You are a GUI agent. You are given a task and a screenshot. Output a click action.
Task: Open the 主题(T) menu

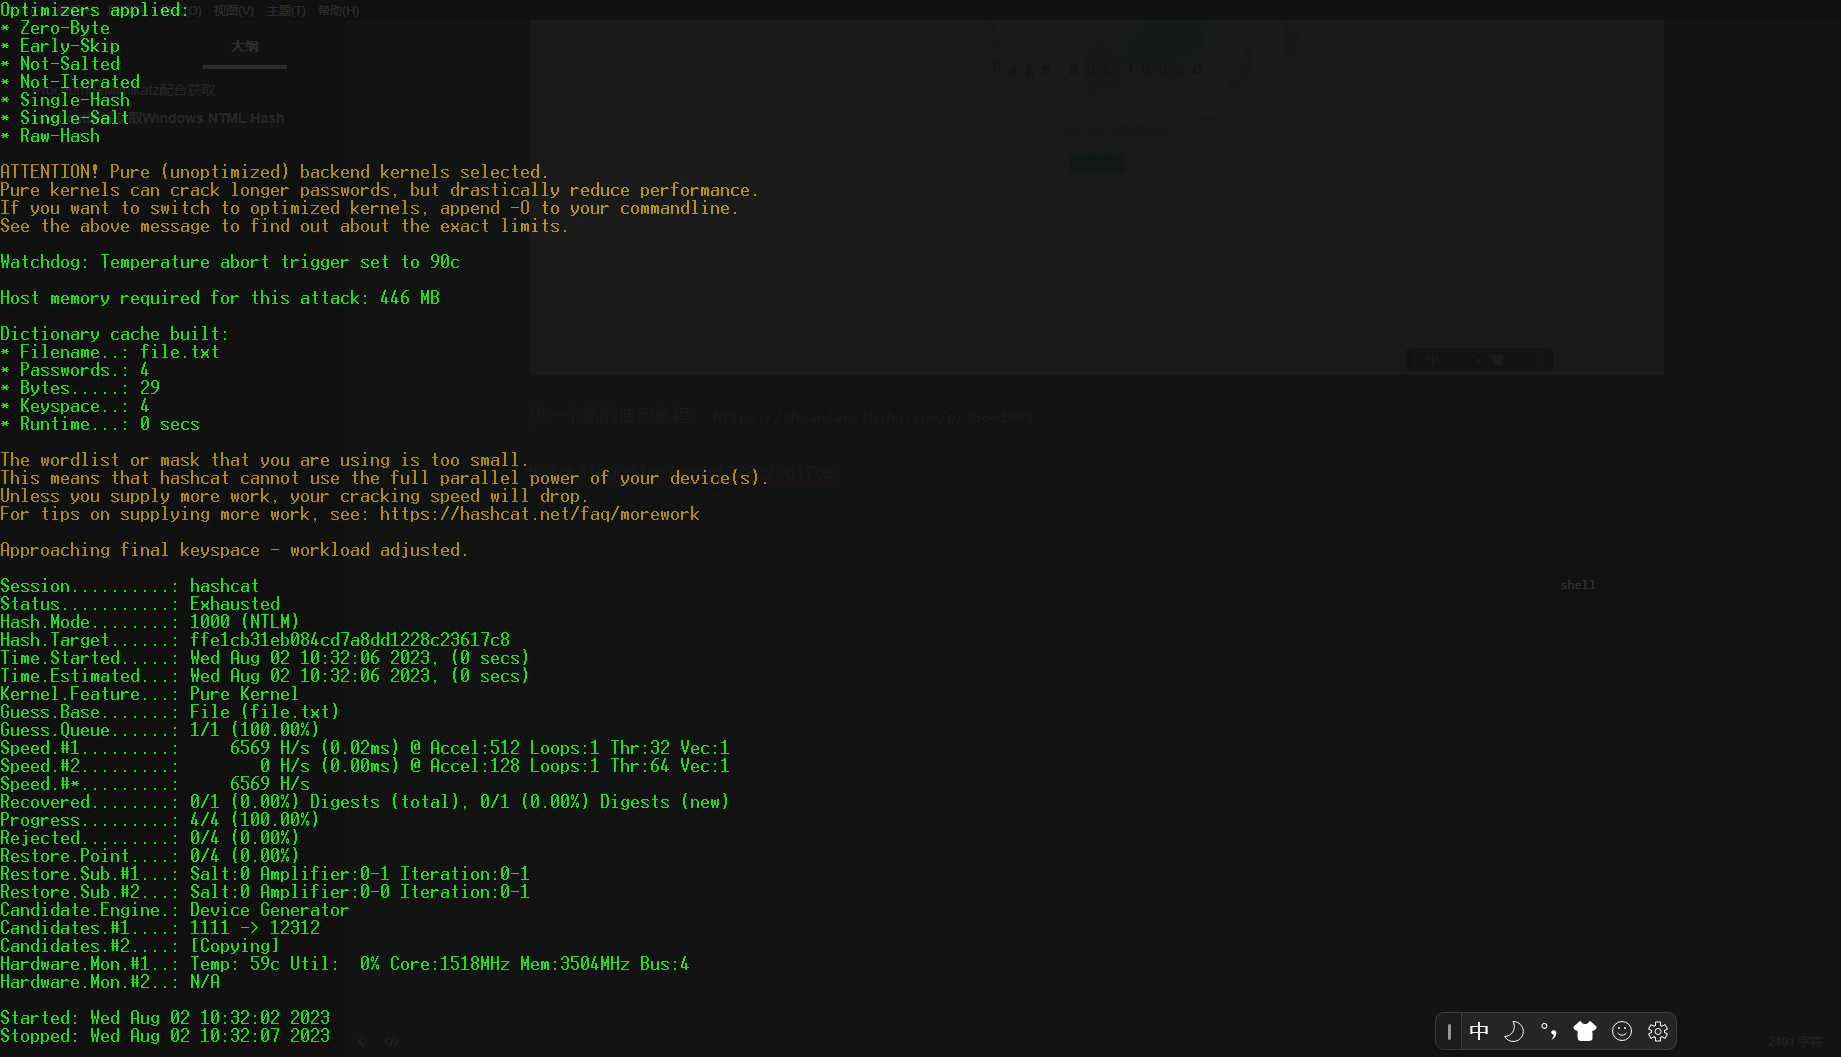click(x=287, y=10)
